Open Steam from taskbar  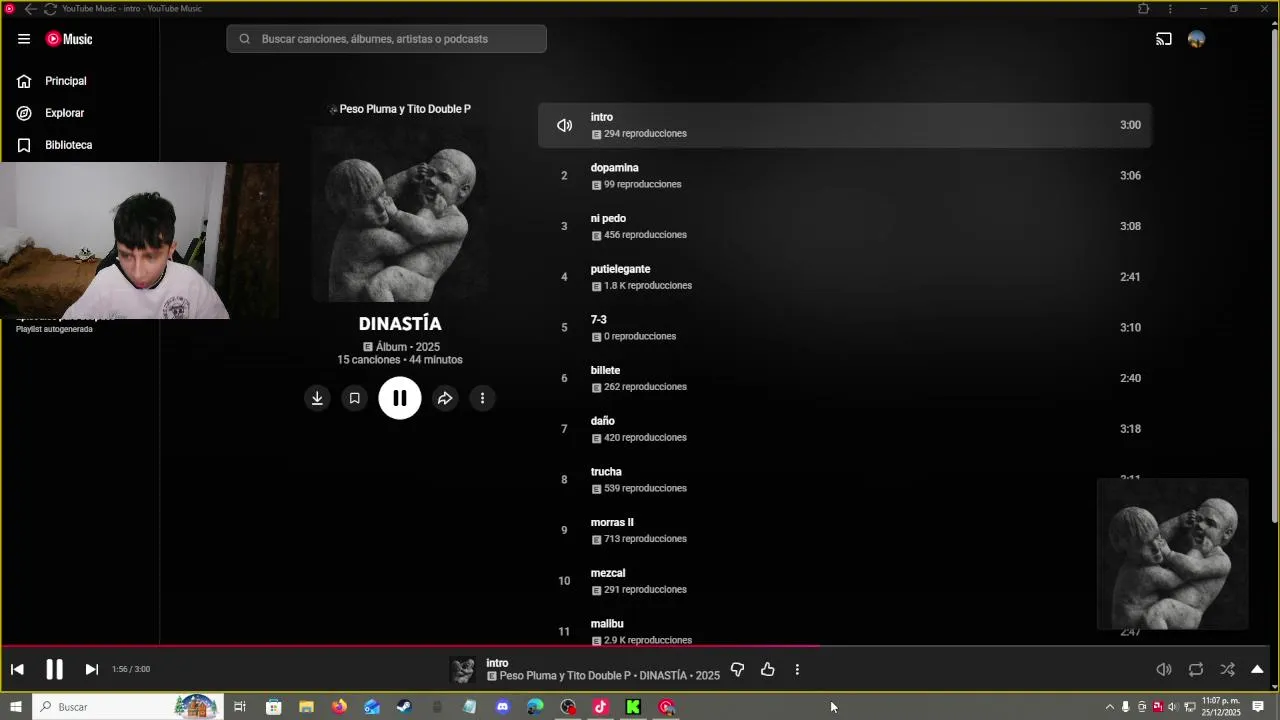[404, 707]
